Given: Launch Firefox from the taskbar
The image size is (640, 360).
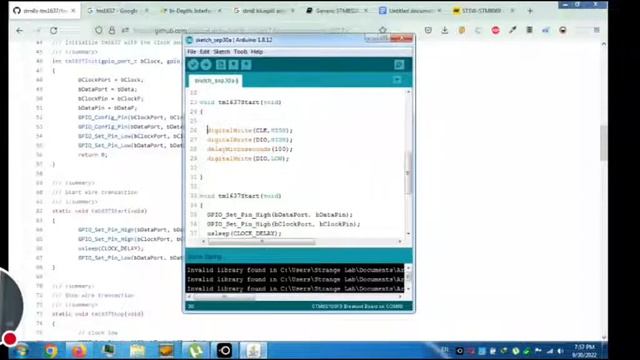Looking at the screenshot, I should (79, 351).
